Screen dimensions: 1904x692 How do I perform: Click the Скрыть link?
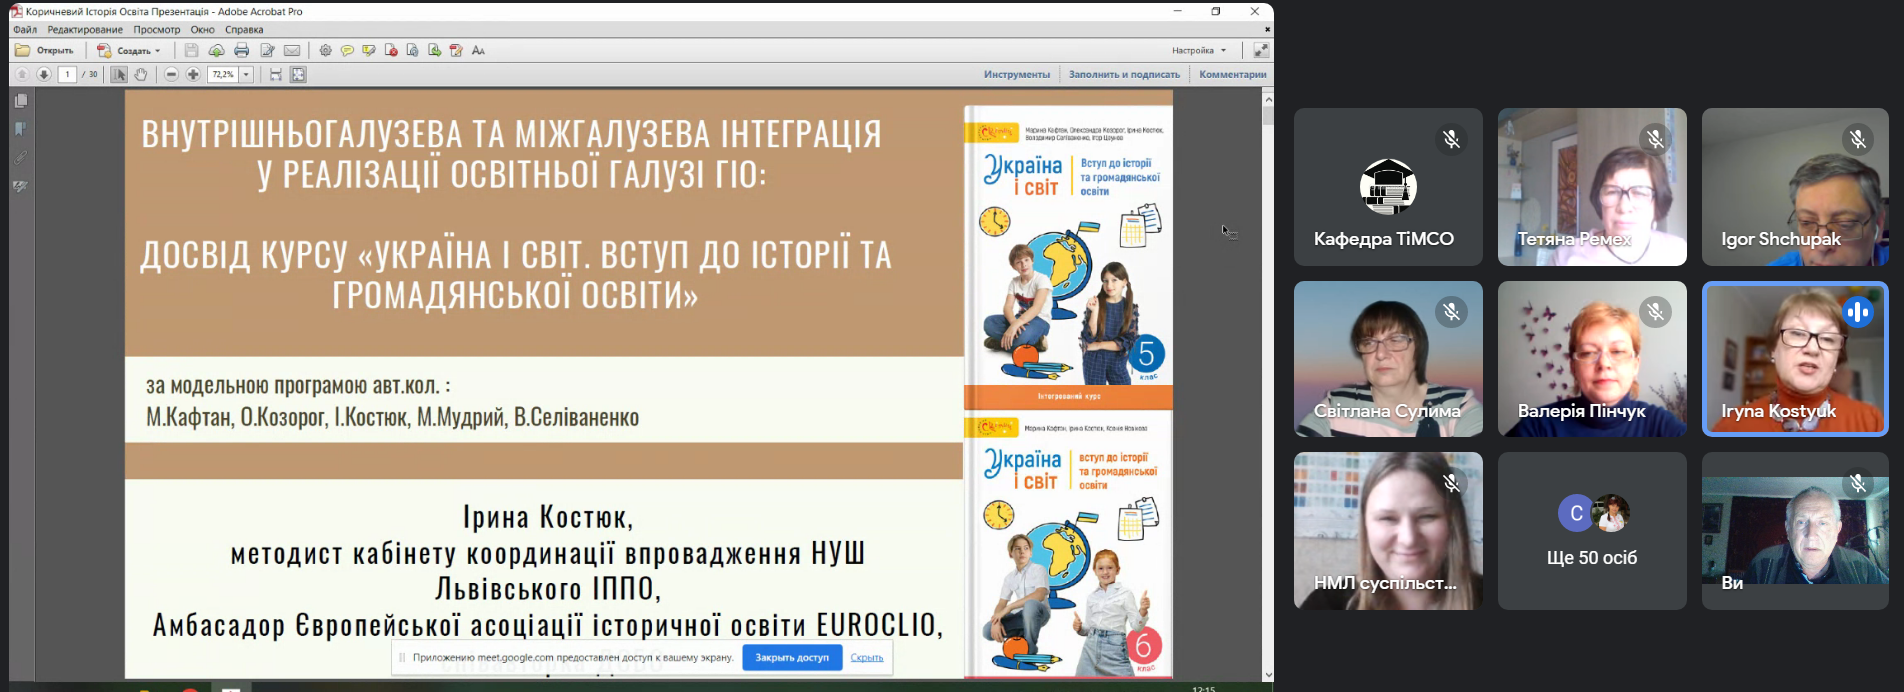pos(866,657)
